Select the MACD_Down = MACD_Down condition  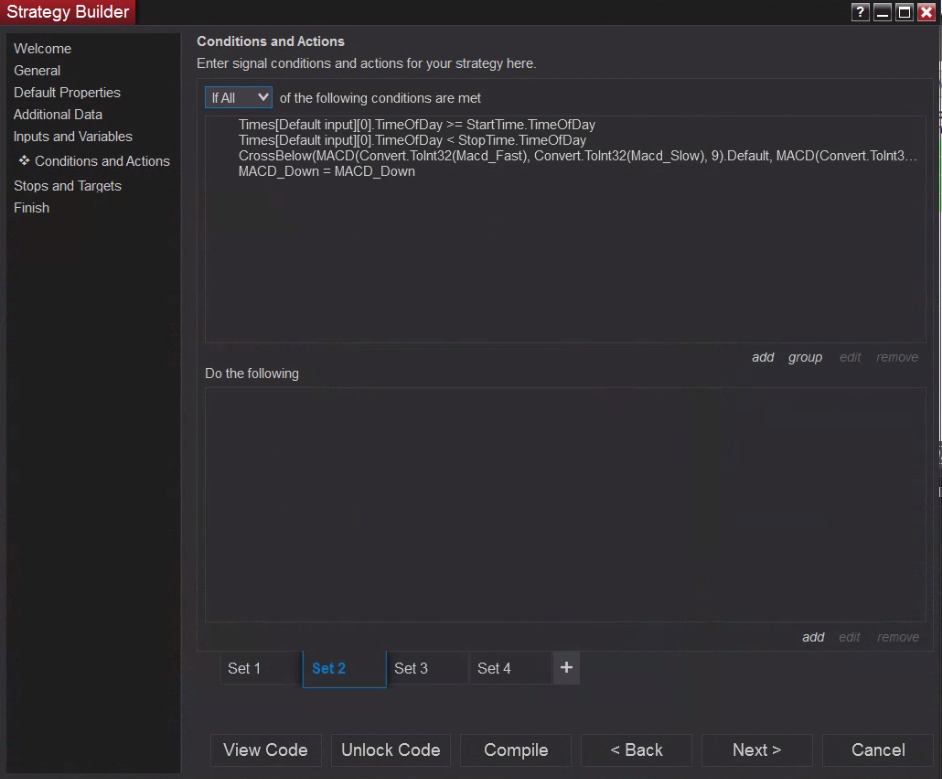coord(327,171)
